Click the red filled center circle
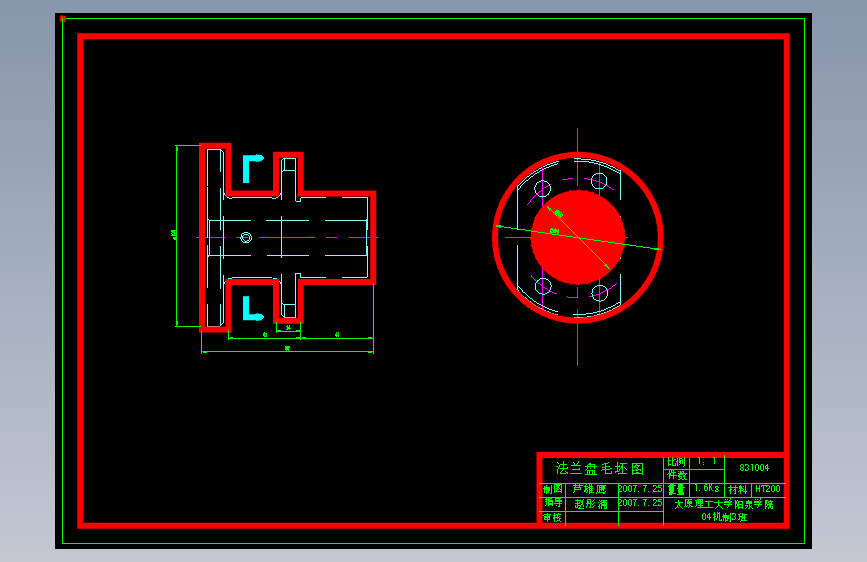The width and height of the screenshot is (867, 562). click(x=578, y=237)
